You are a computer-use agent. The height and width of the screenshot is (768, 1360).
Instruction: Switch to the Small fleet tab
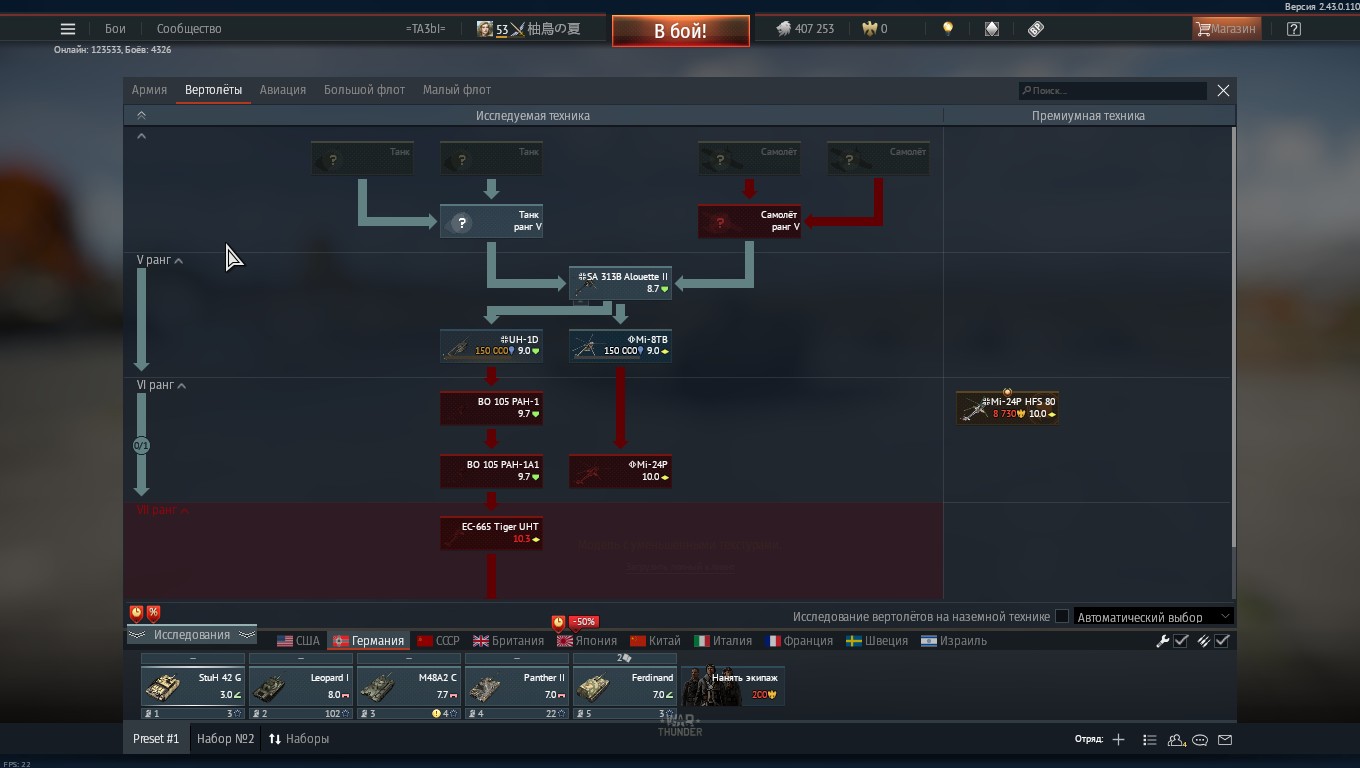[x=457, y=90]
